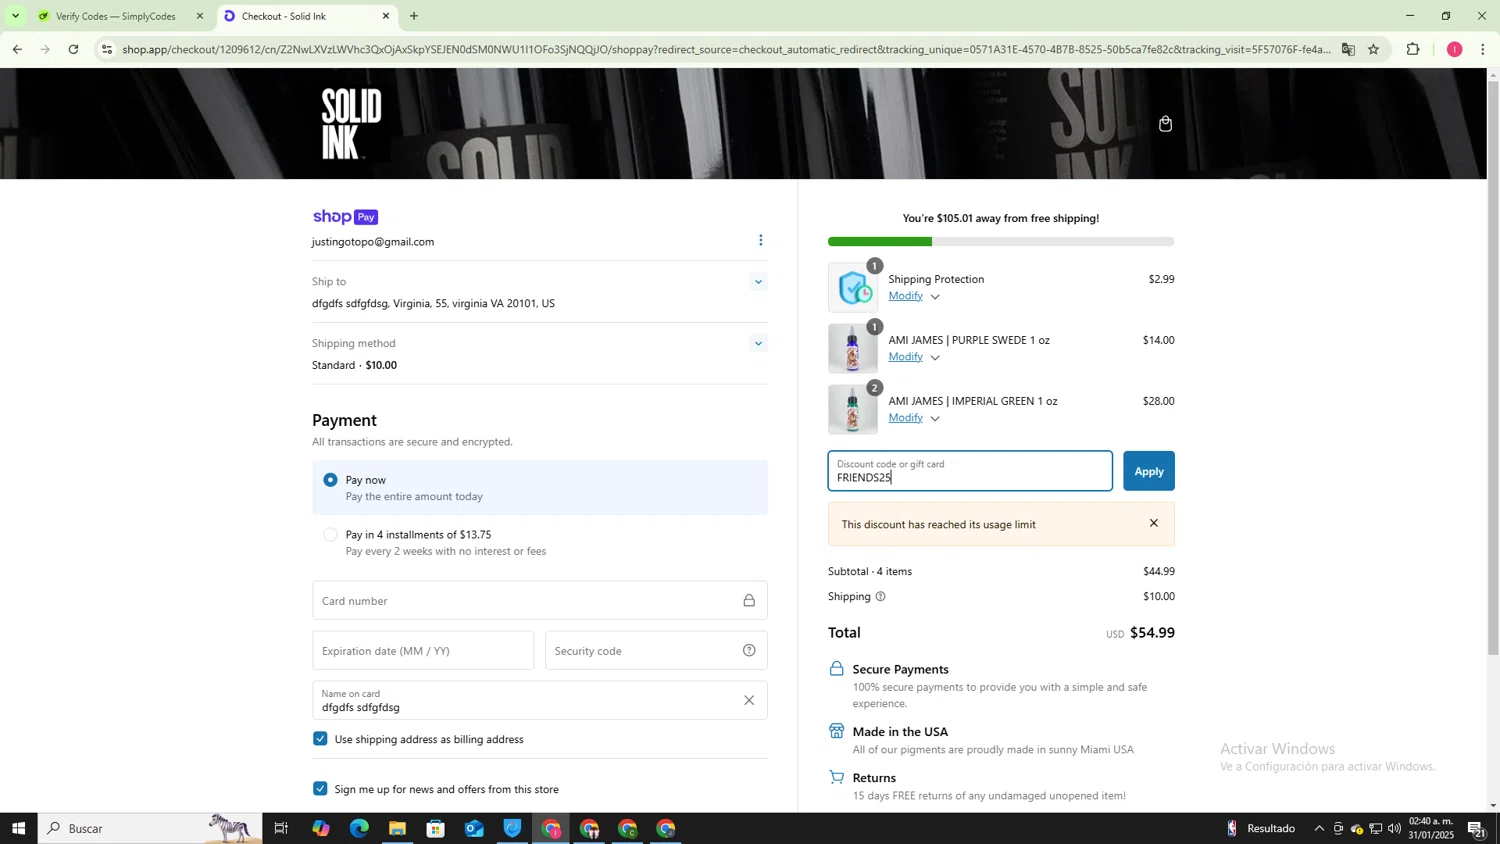The height and width of the screenshot is (844, 1500).
Task: Launch Microsoft Edge from taskbar
Action: tap(359, 828)
